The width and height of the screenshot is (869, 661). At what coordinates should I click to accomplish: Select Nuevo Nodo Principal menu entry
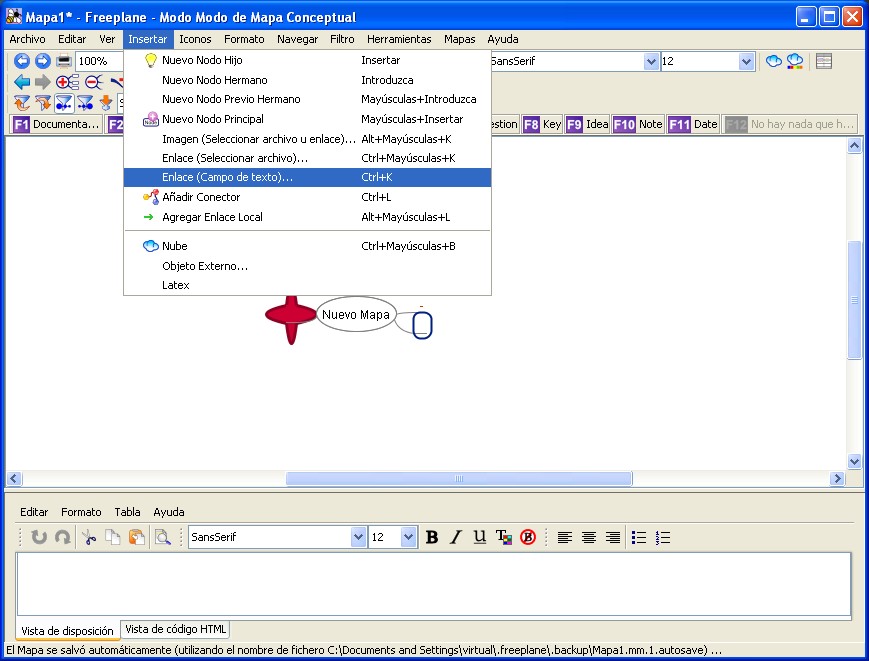pos(308,119)
